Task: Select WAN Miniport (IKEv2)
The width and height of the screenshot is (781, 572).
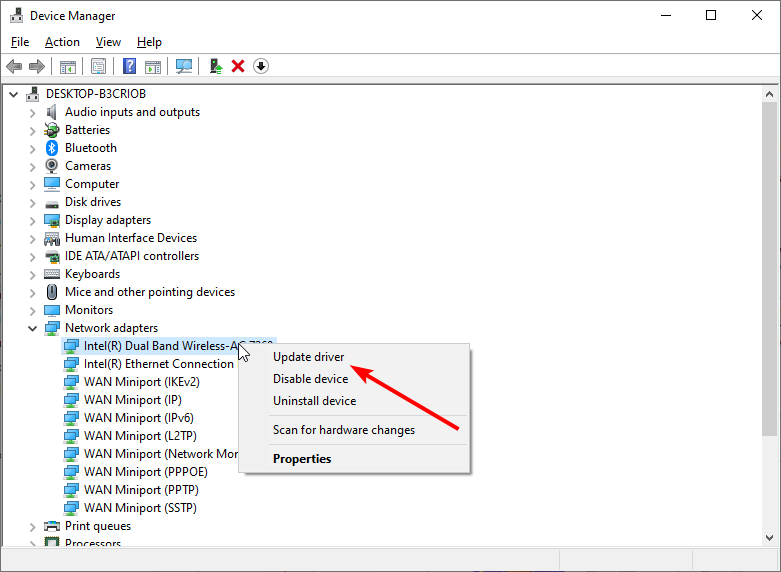Action: (141, 382)
